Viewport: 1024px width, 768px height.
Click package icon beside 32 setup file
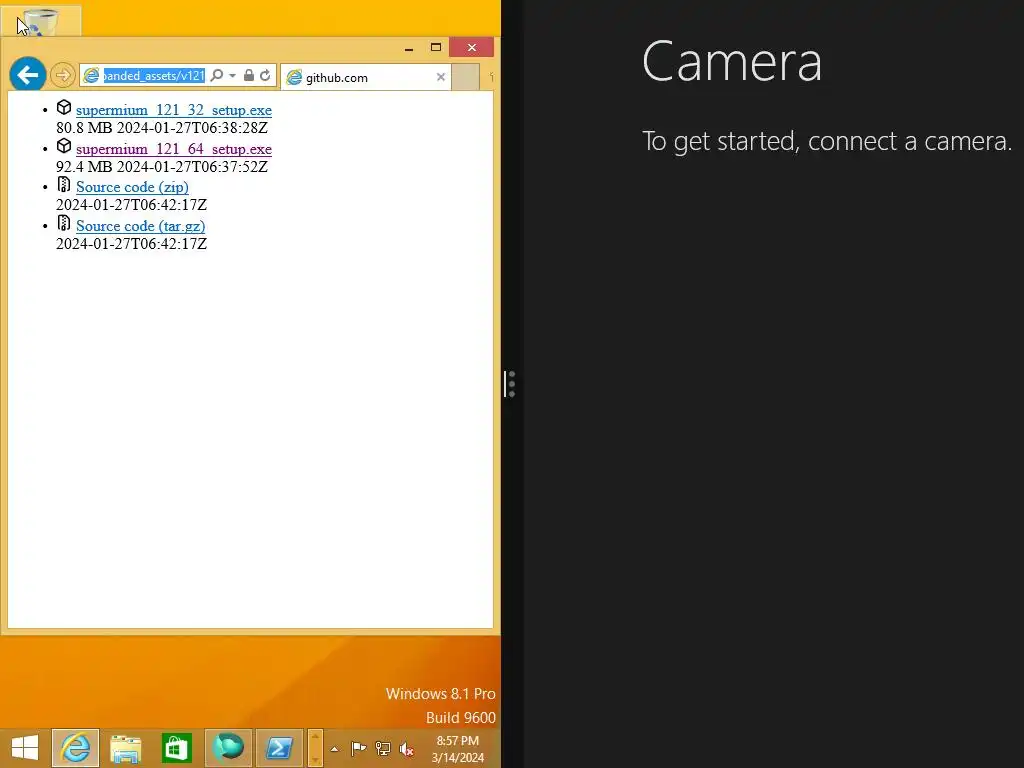(64, 108)
